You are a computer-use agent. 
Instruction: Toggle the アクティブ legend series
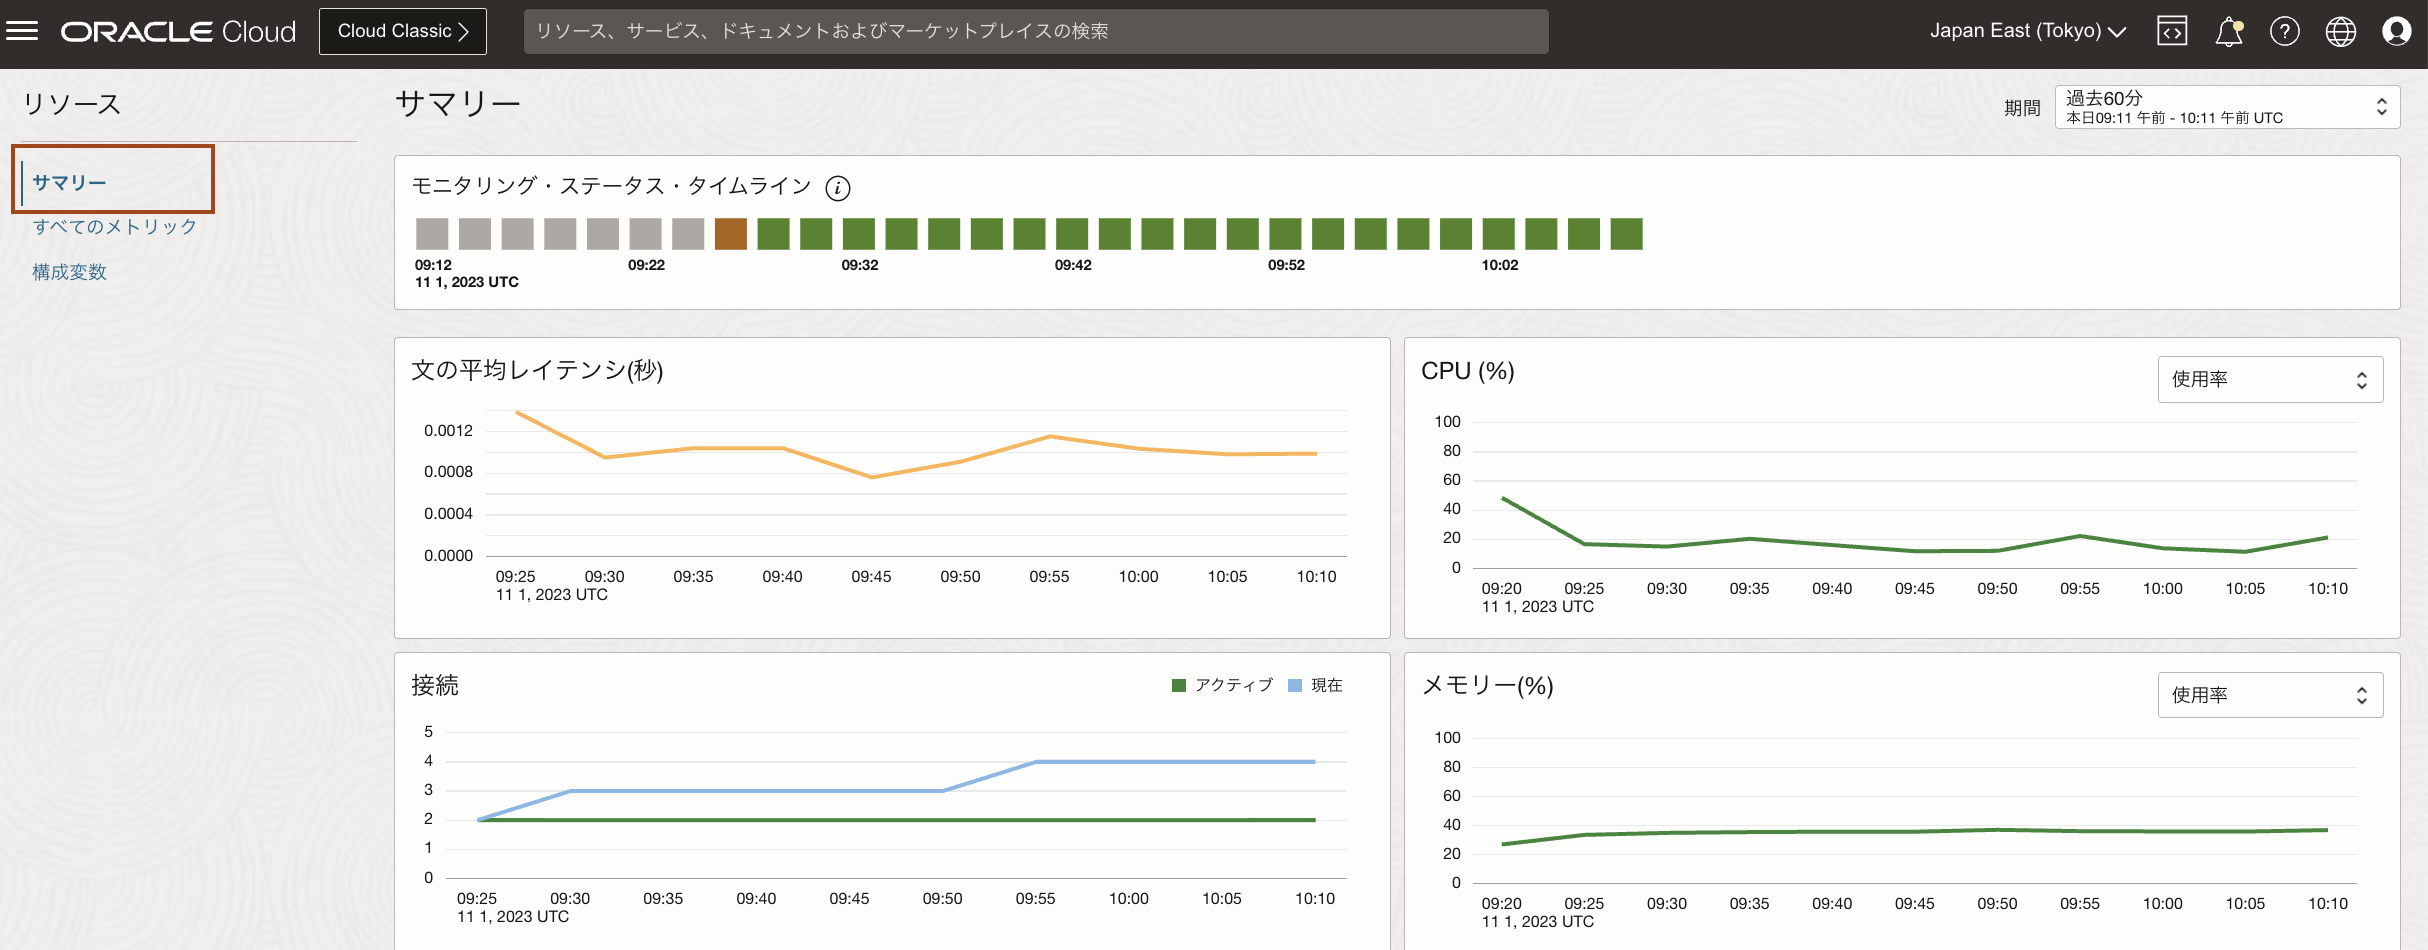pos(1222,685)
